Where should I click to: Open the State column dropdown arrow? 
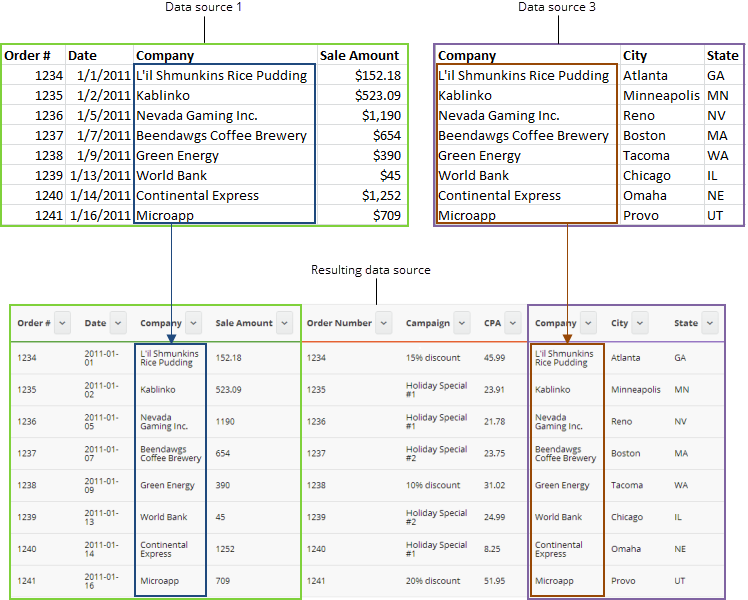710,323
